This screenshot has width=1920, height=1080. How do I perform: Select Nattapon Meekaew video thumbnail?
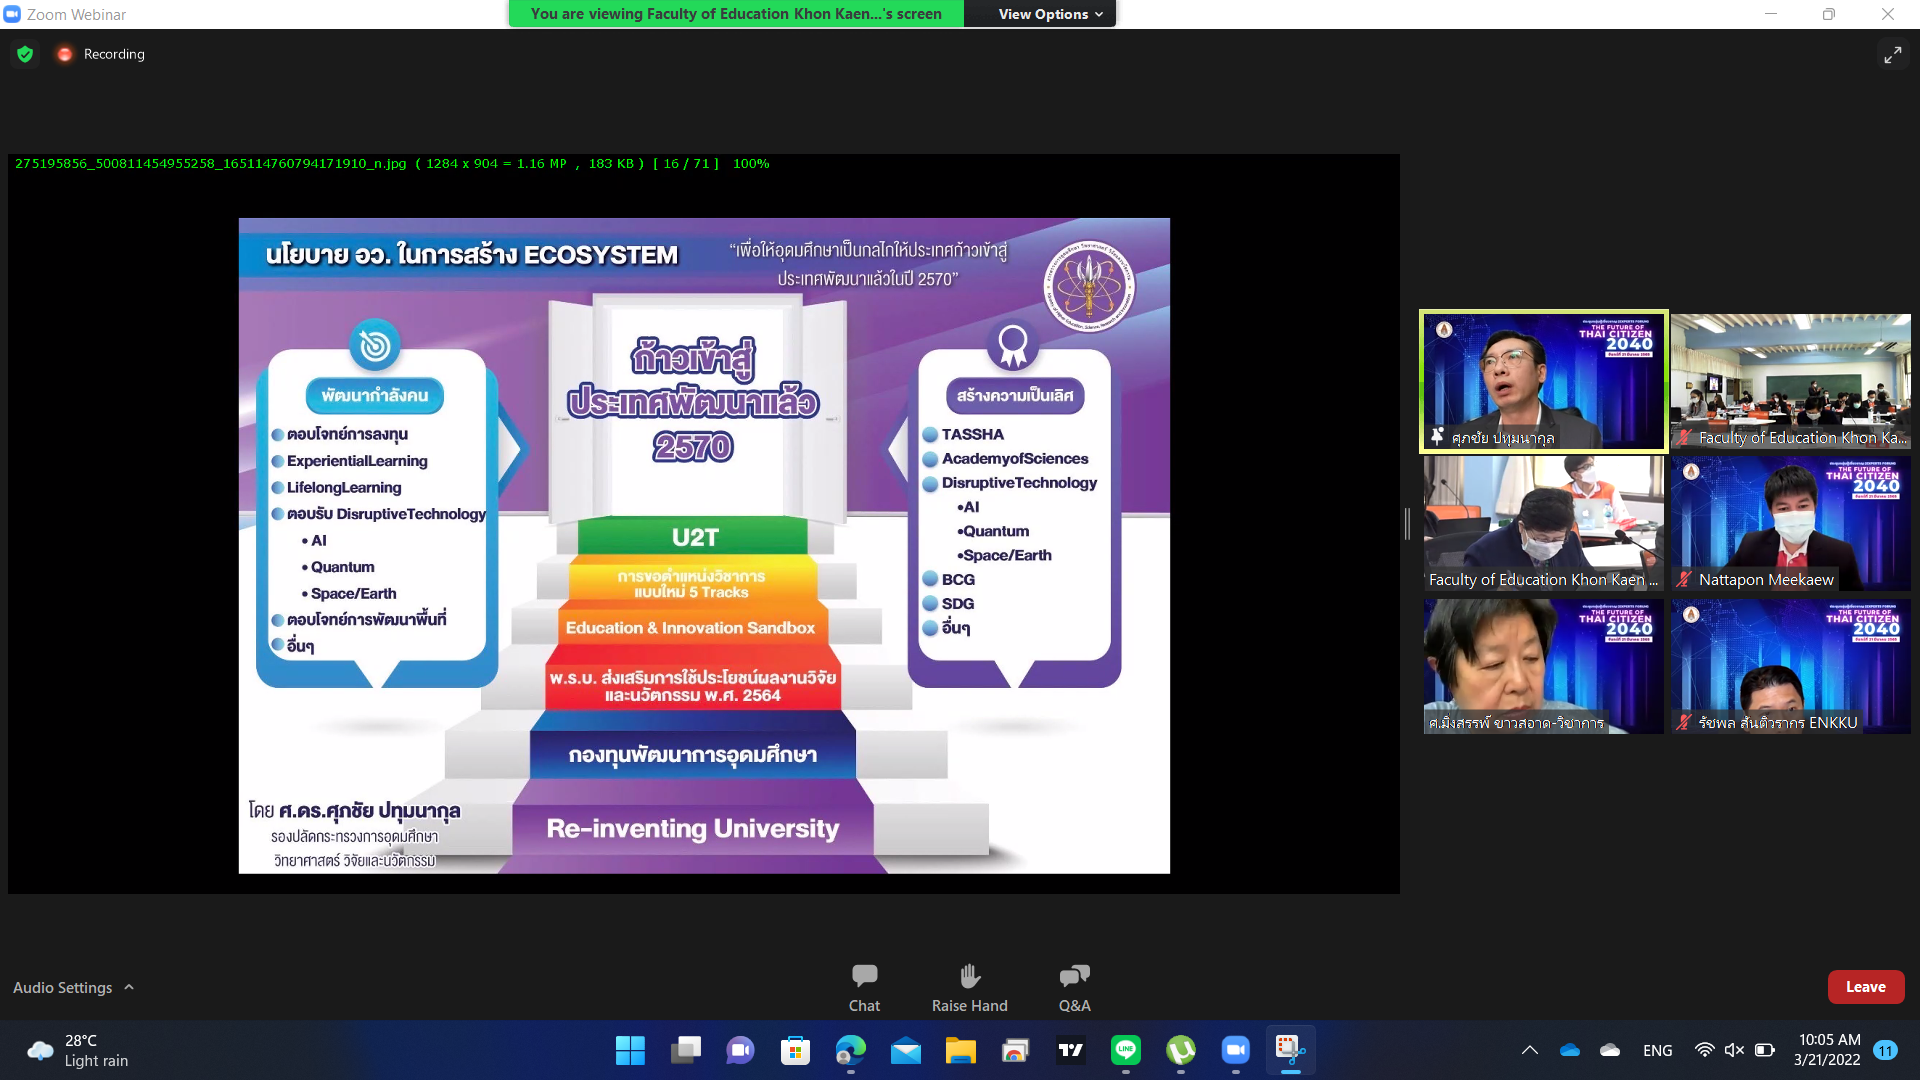1790,523
